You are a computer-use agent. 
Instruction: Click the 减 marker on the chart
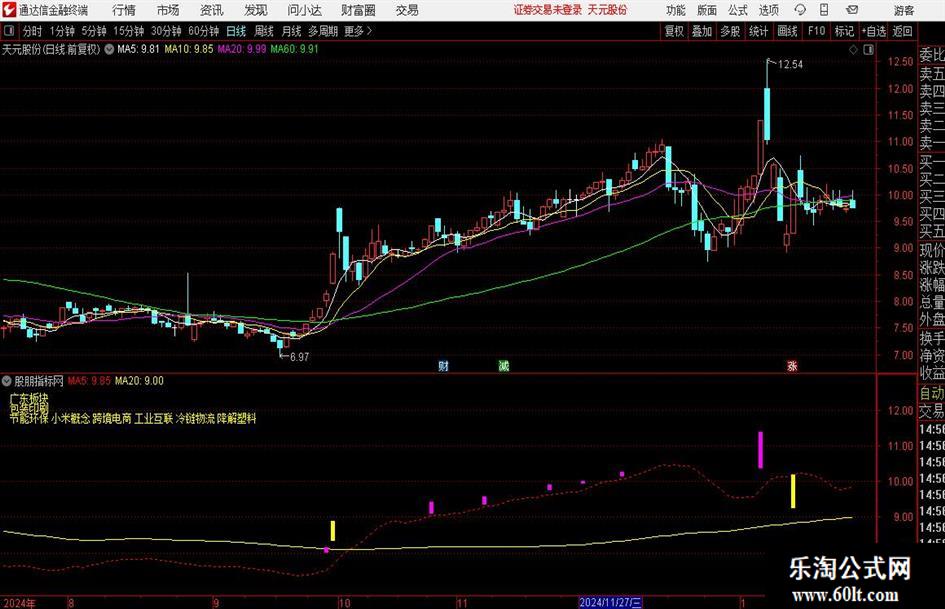point(503,366)
